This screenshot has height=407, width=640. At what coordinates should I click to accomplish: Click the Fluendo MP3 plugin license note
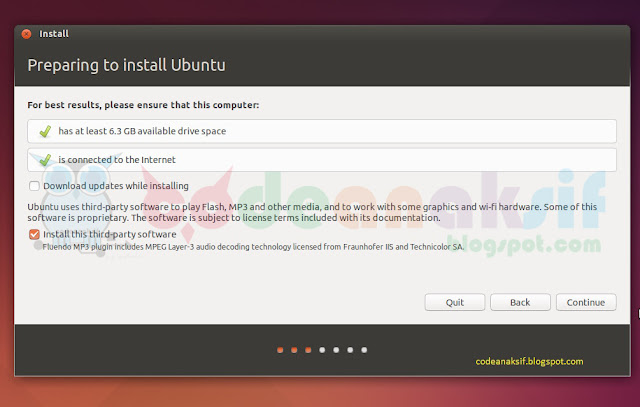click(253, 247)
